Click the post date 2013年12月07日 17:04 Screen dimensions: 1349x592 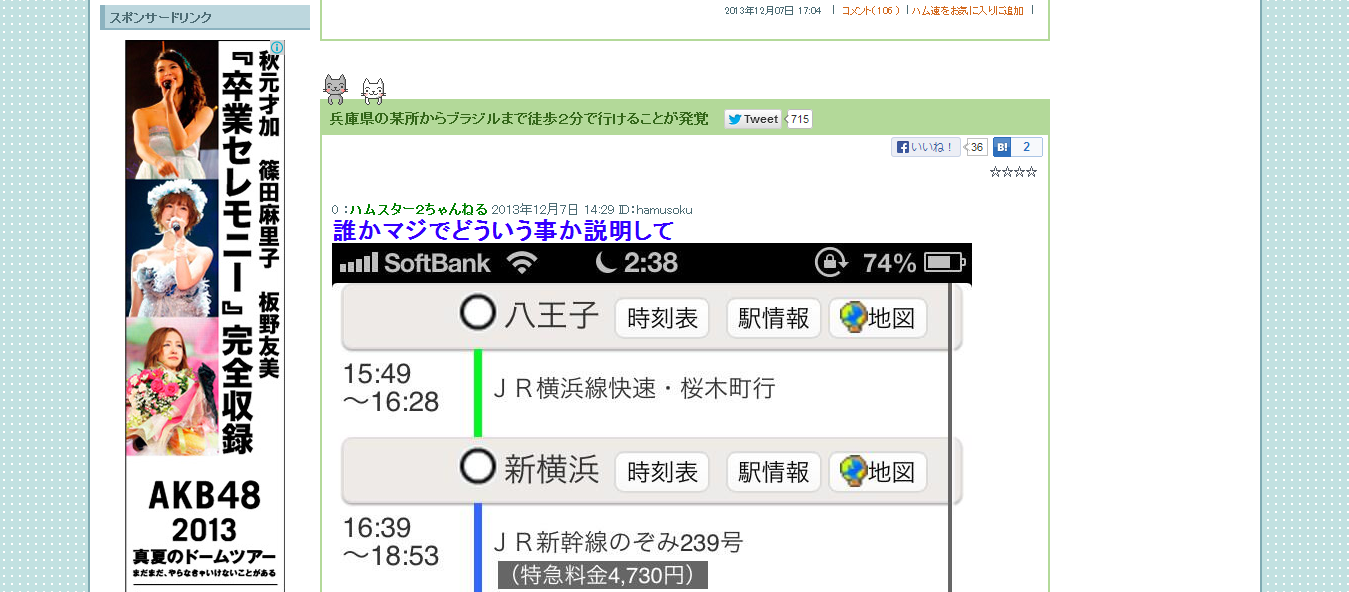tap(772, 11)
